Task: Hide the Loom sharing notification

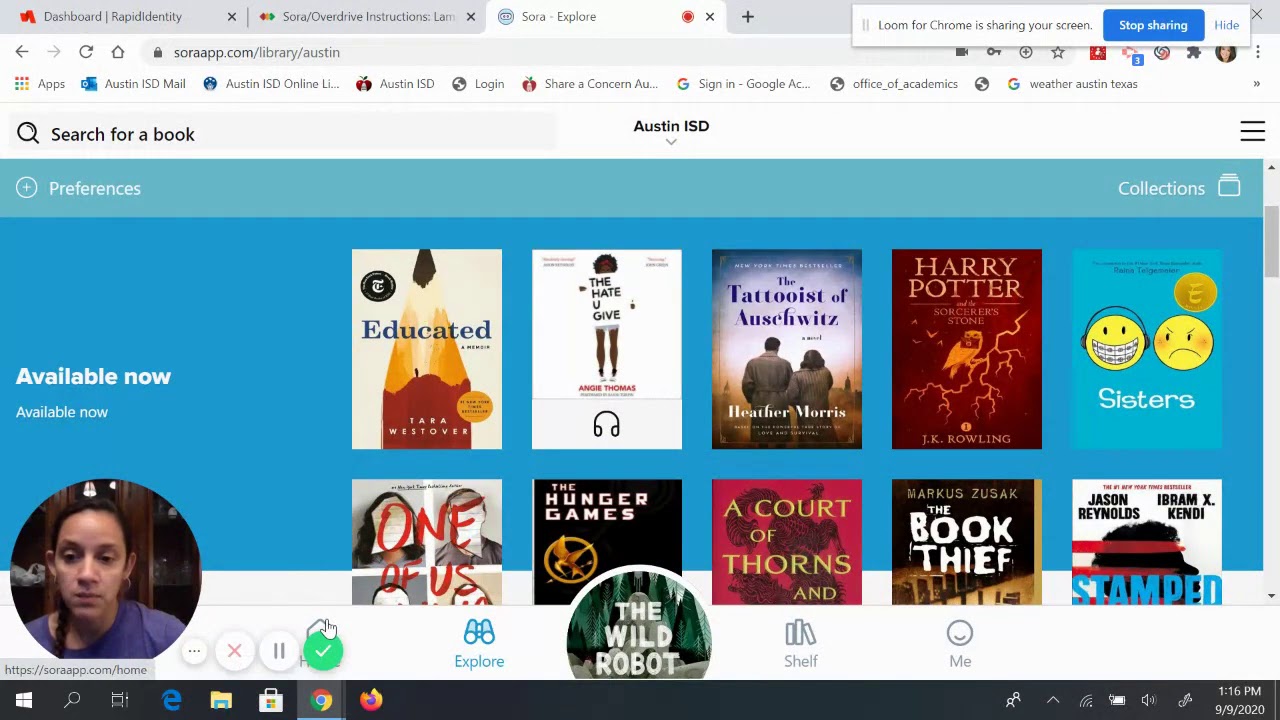Action: click(1226, 25)
